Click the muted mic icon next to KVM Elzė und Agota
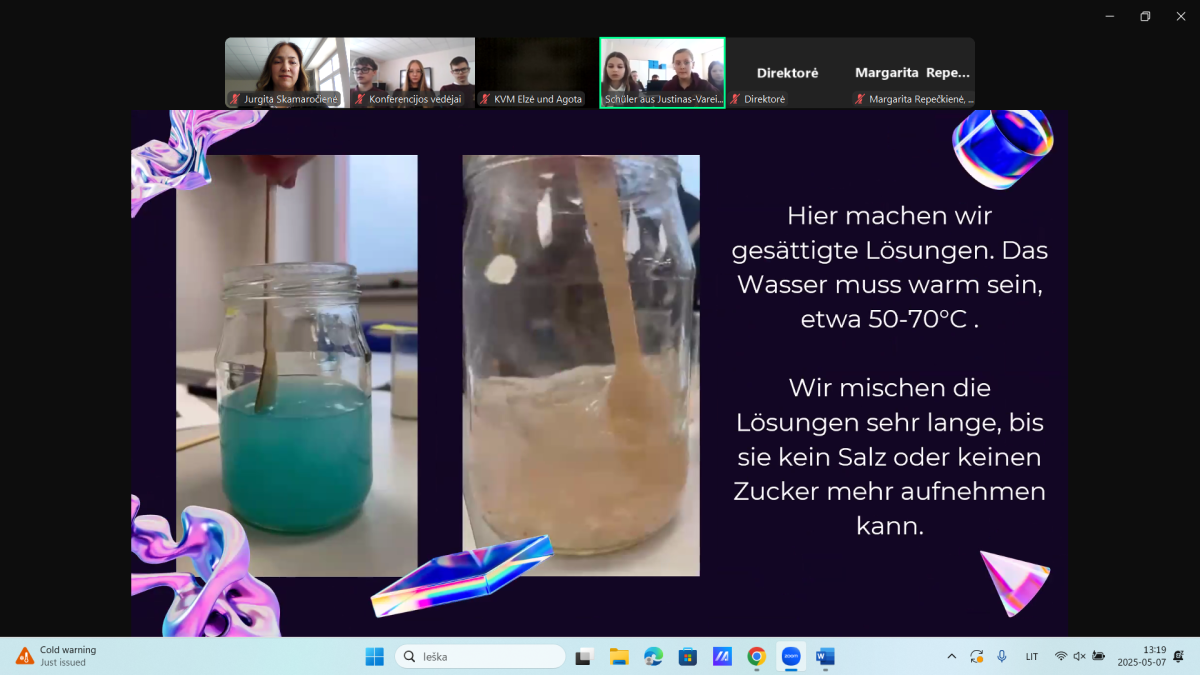 [485, 99]
